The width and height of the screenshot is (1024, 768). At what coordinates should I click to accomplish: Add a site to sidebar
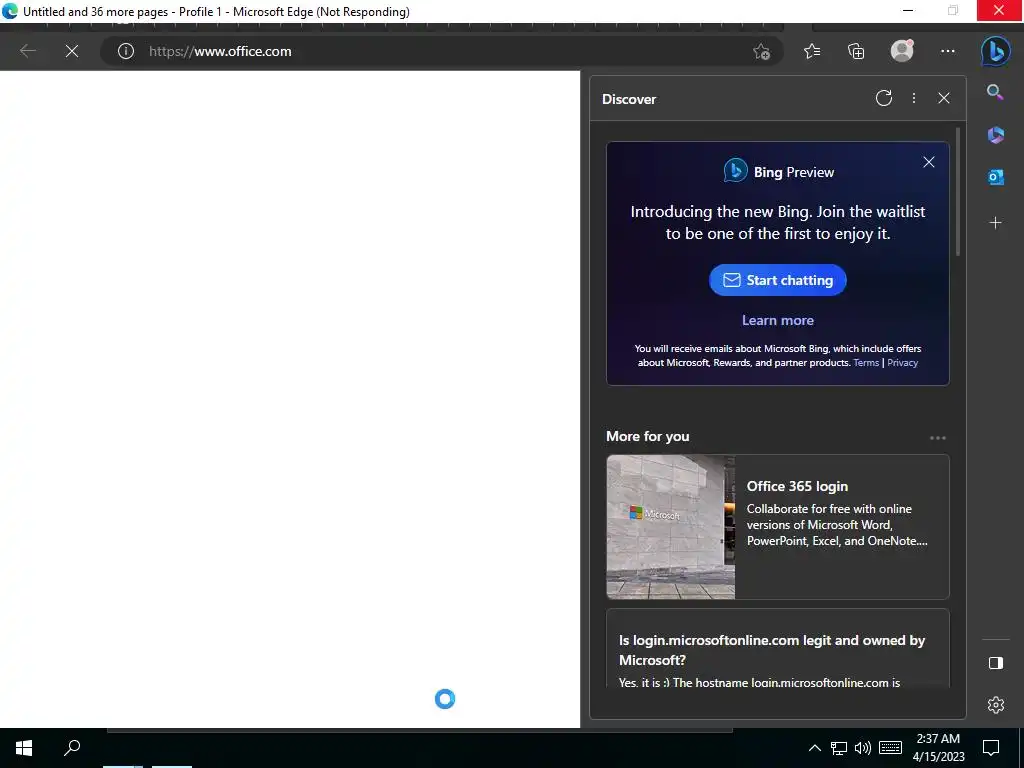coord(995,223)
